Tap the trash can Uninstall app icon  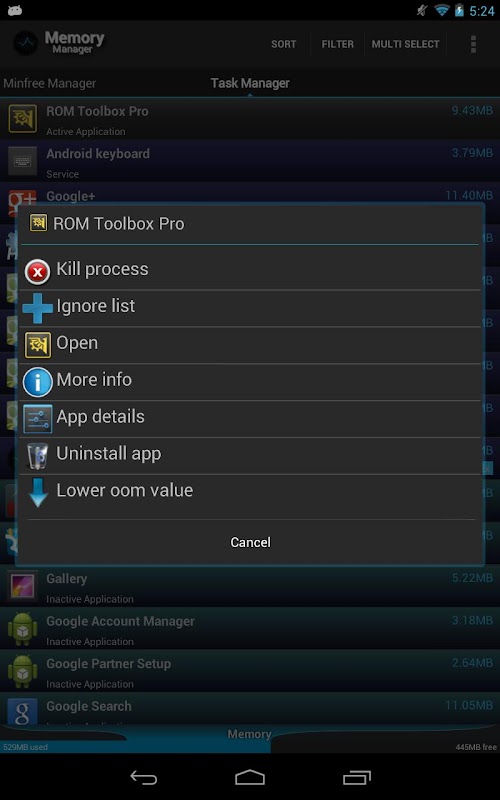pos(37,456)
